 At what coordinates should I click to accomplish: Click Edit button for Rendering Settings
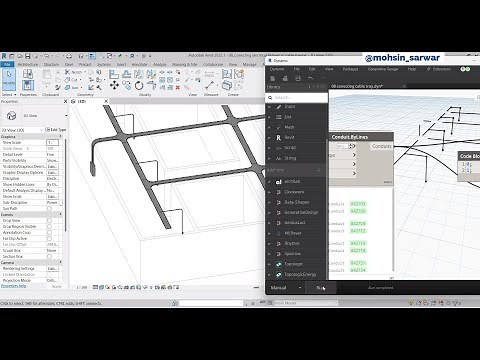click(x=52, y=269)
